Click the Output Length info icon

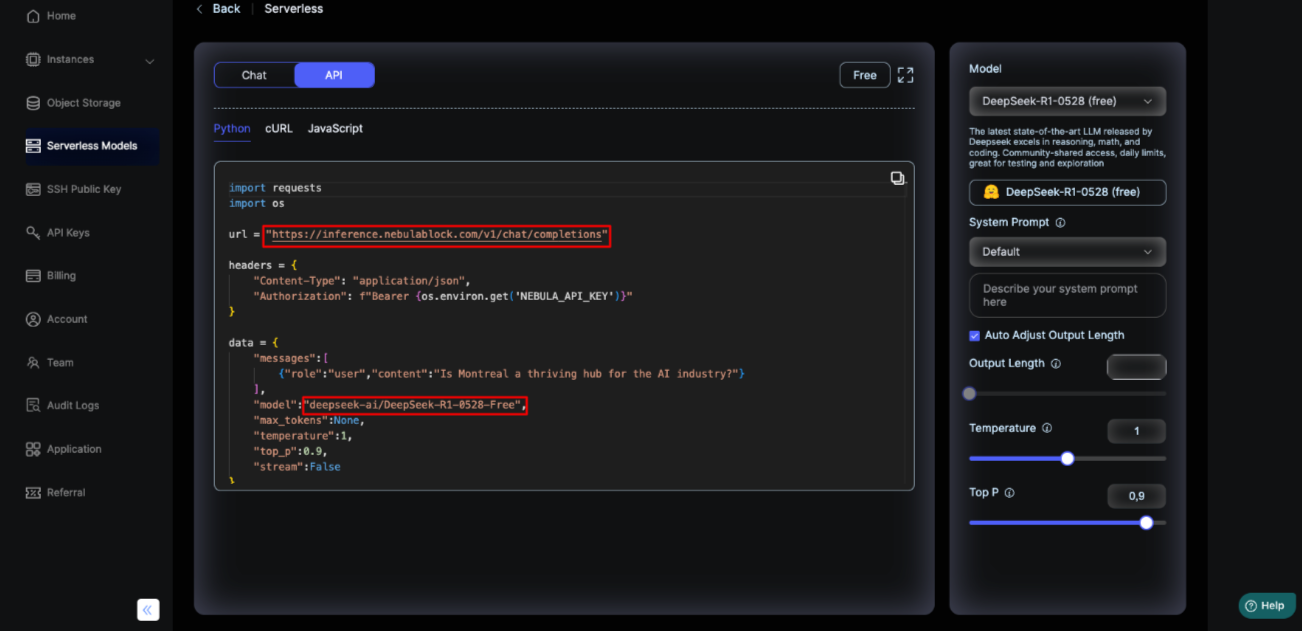point(1055,364)
